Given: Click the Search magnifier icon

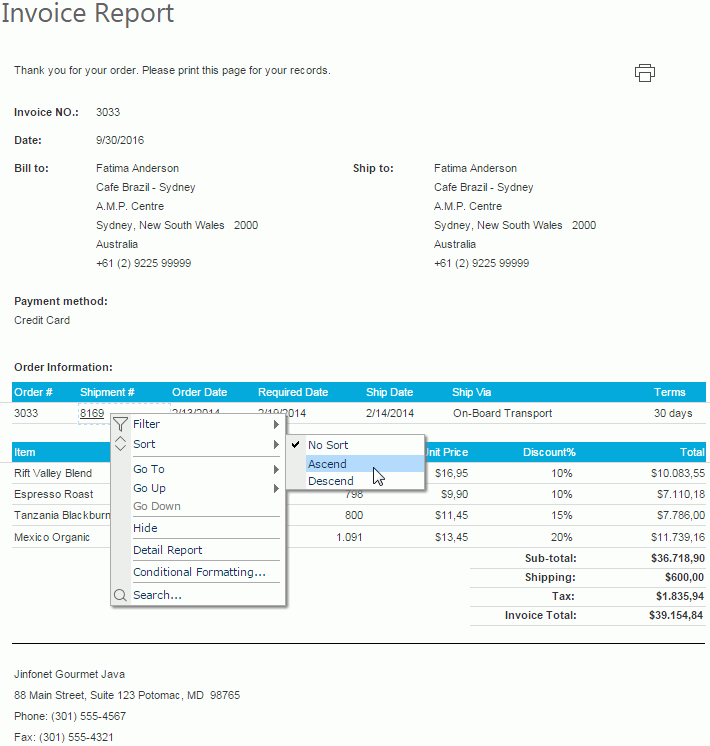Looking at the screenshot, I should 120,595.
